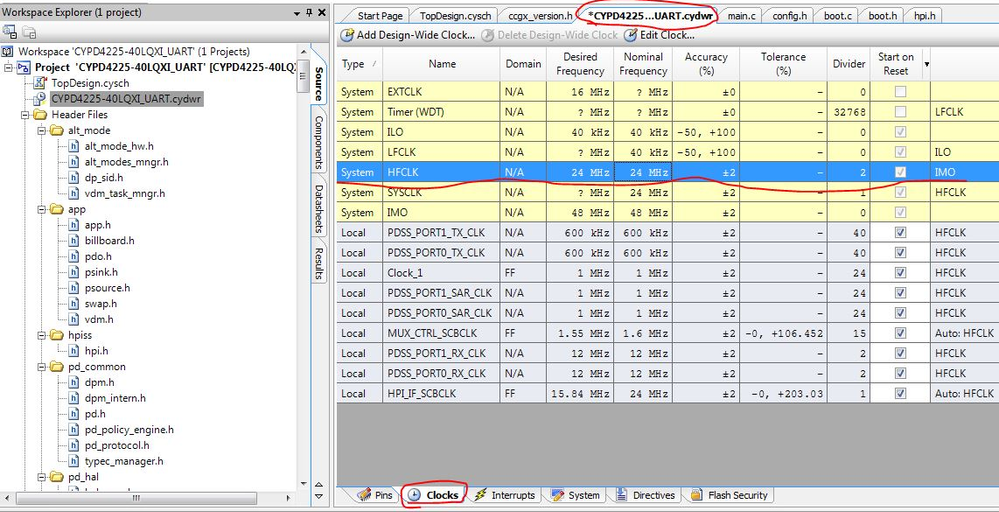Open the Interrupts tab at the bottom

(505, 495)
